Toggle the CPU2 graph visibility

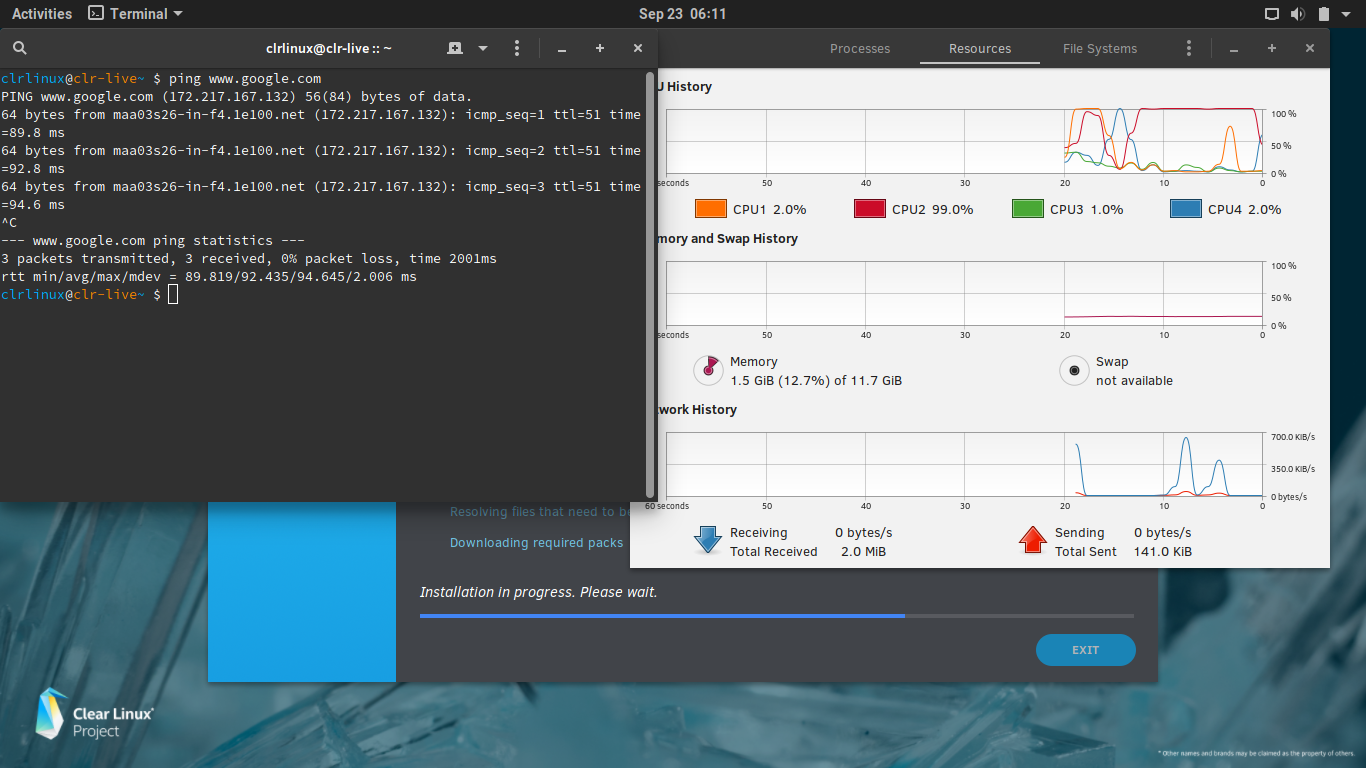pos(871,209)
